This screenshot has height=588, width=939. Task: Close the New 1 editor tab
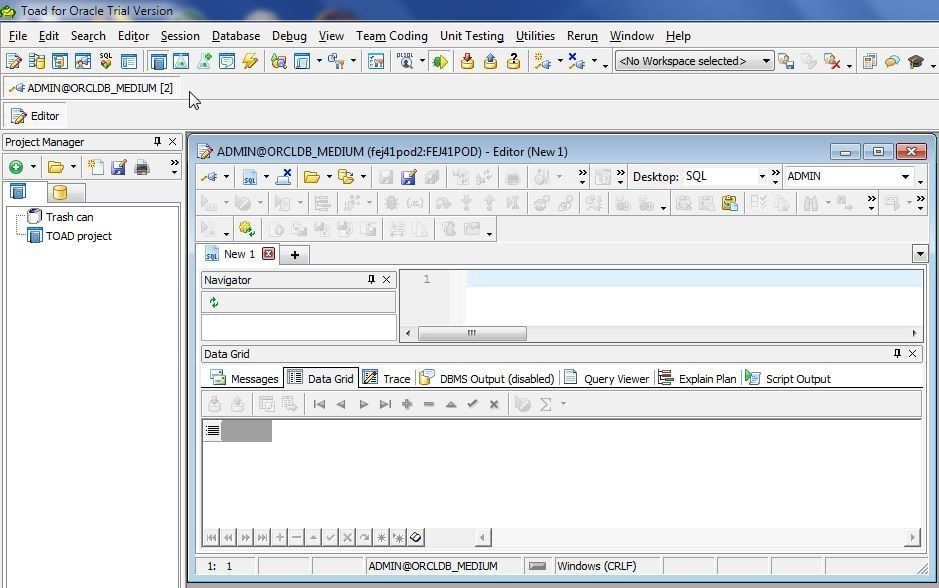click(269, 254)
